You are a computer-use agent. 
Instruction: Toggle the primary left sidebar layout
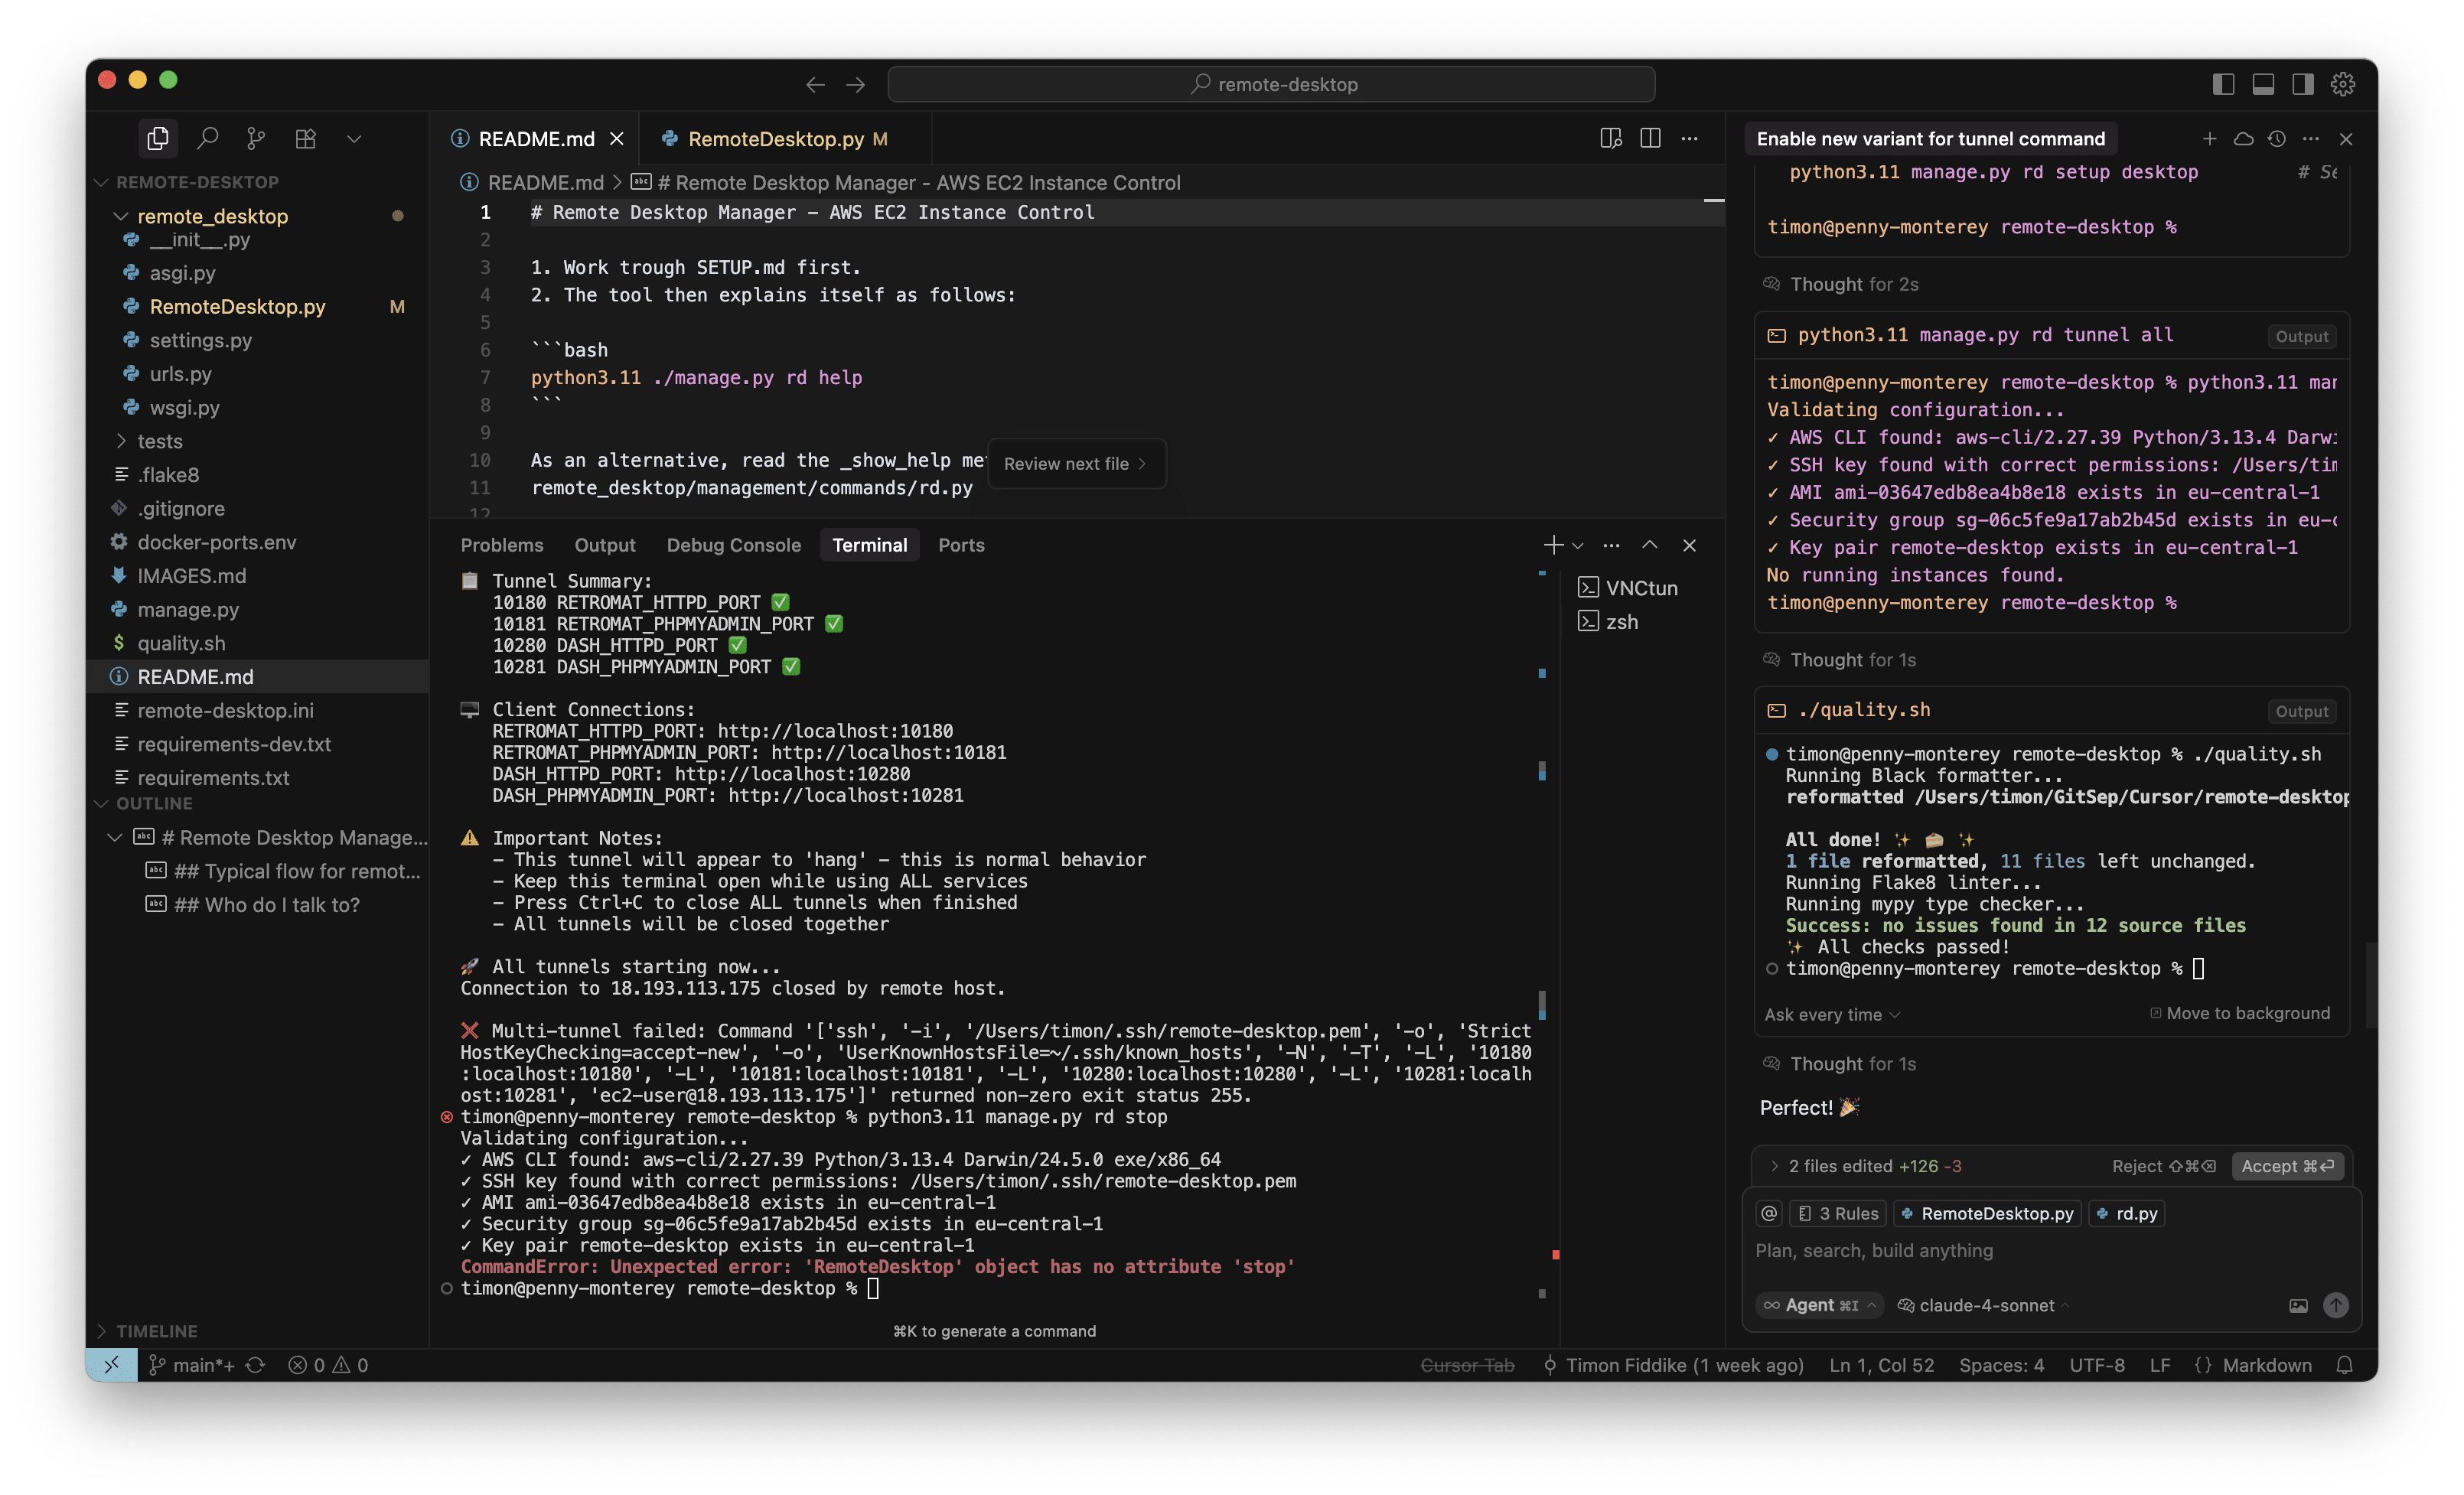[2223, 84]
